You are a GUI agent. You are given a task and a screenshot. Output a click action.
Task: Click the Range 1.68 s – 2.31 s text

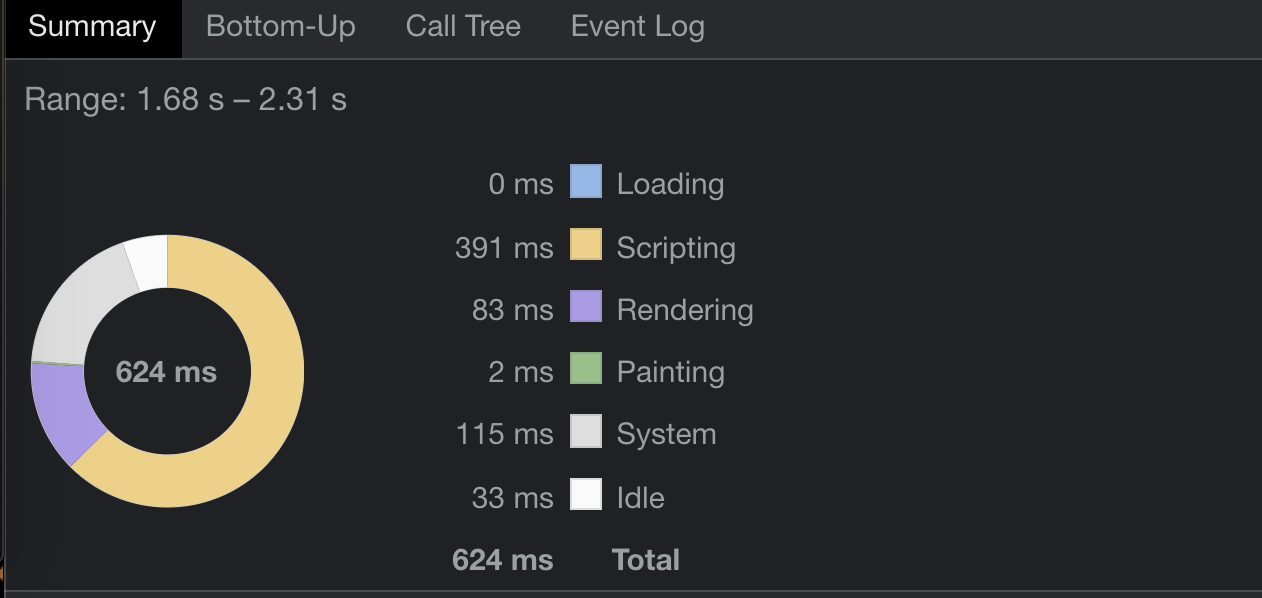tap(186, 100)
